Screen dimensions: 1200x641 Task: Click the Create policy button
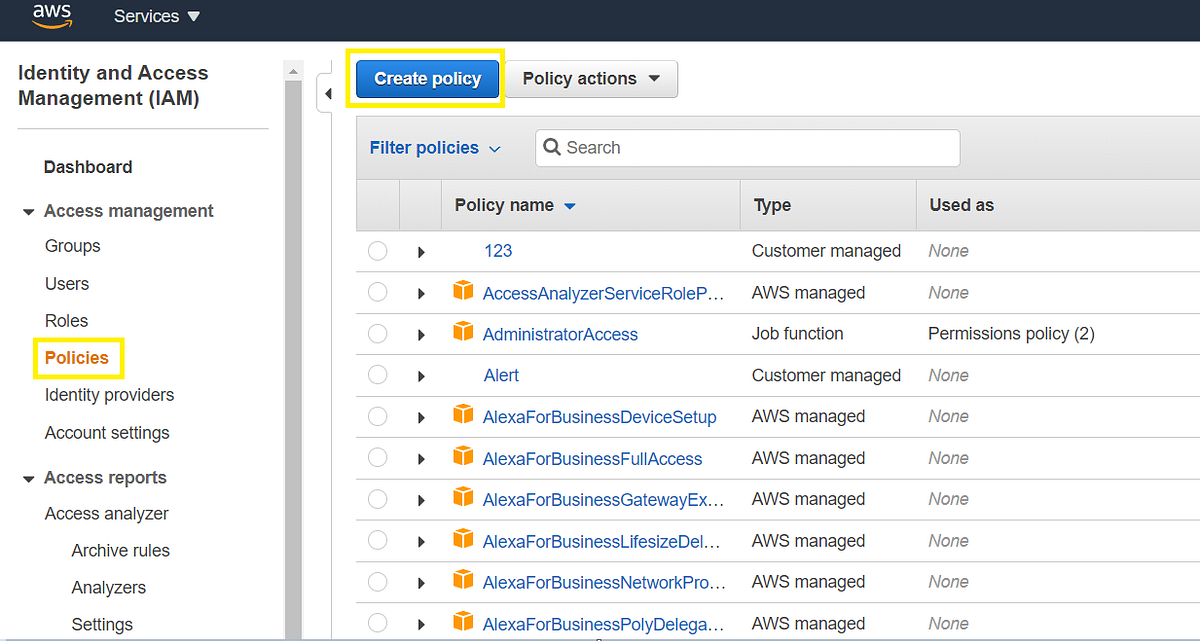coord(426,78)
